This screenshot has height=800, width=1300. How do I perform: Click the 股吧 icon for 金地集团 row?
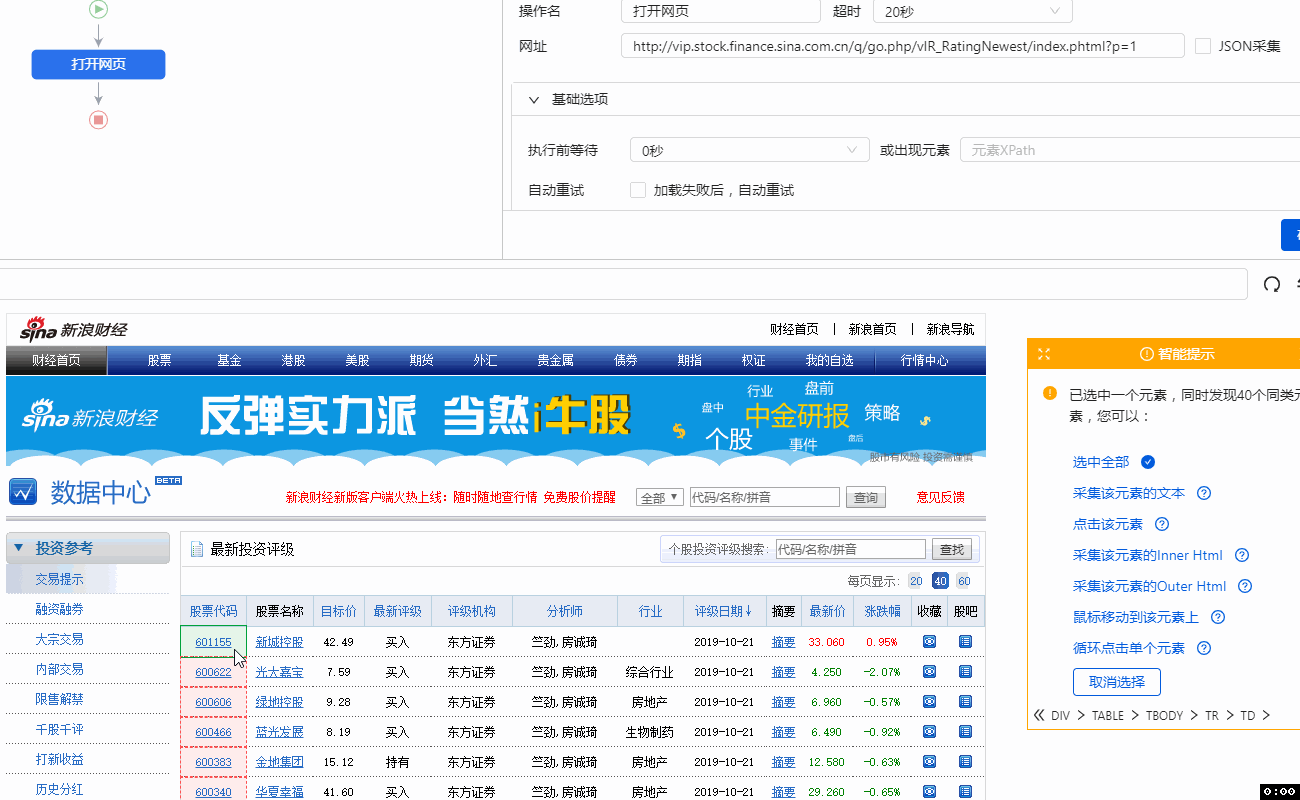[x=965, y=762]
